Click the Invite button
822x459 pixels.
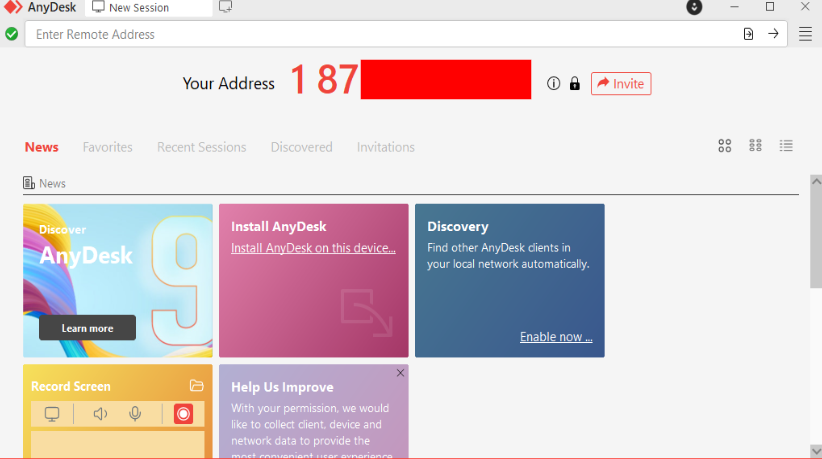(621, 84)
